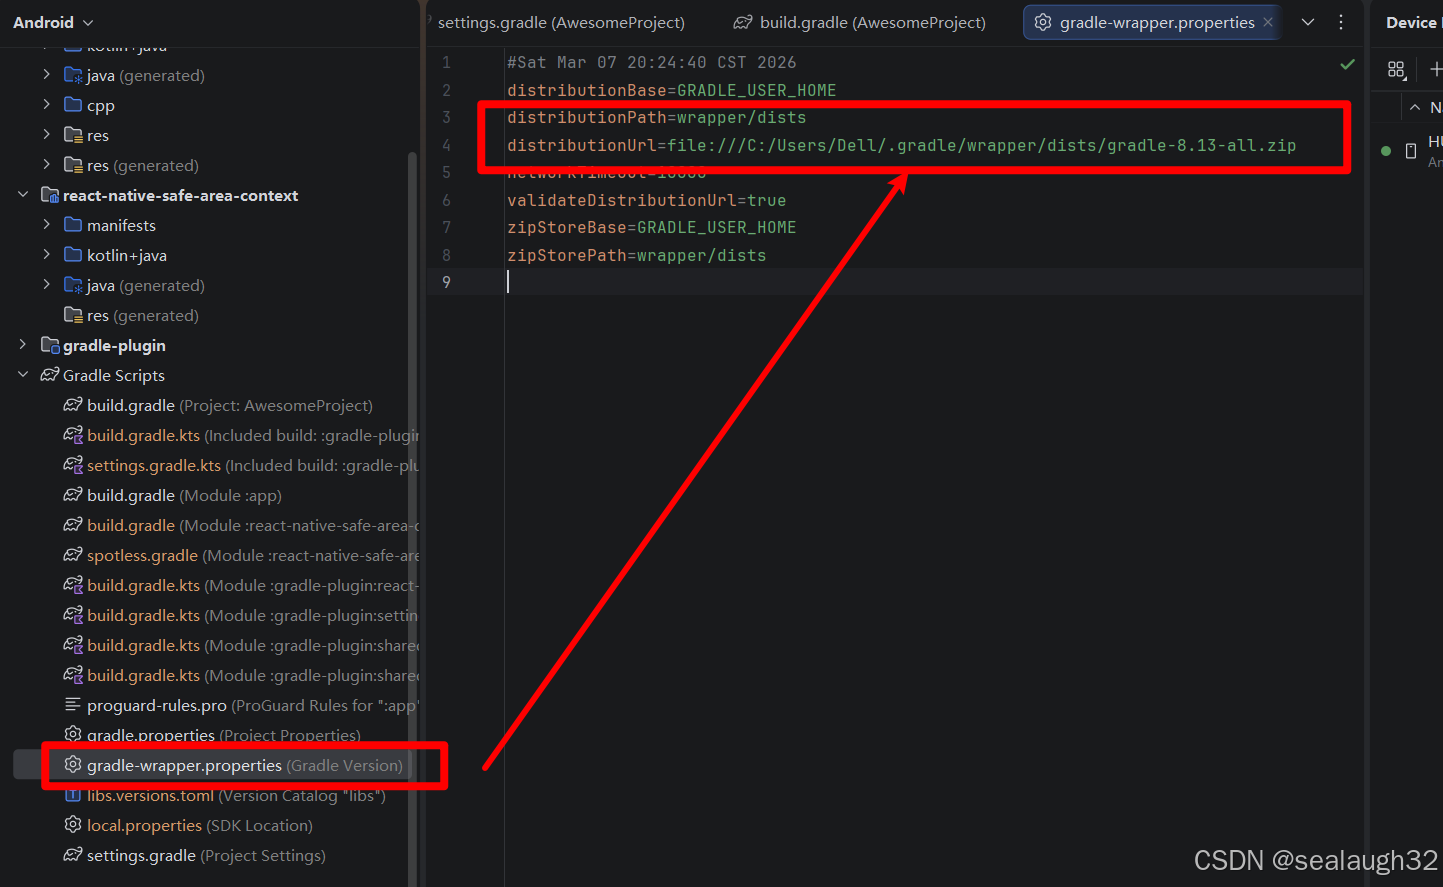The width and height of the screenshot is (1443, 887).
Task: Open build.gradle (Project: AwesomeProject)
Action: 229,405
